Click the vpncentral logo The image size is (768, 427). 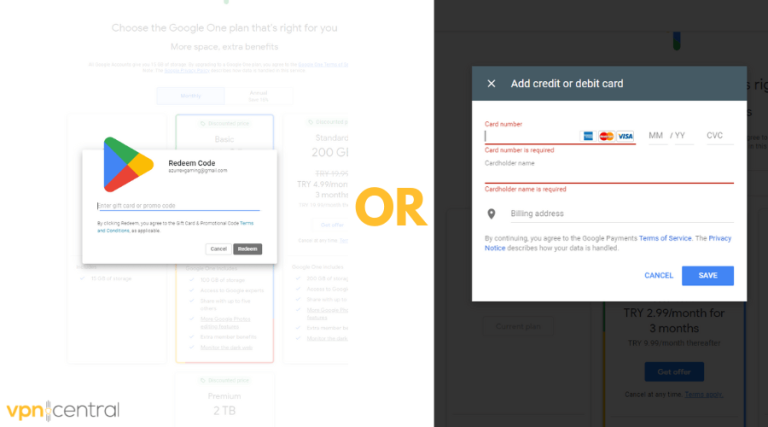coord(61,409)
